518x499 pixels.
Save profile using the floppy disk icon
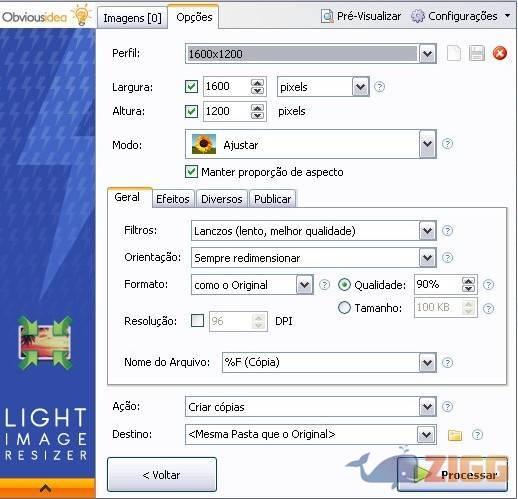point(477,53)
